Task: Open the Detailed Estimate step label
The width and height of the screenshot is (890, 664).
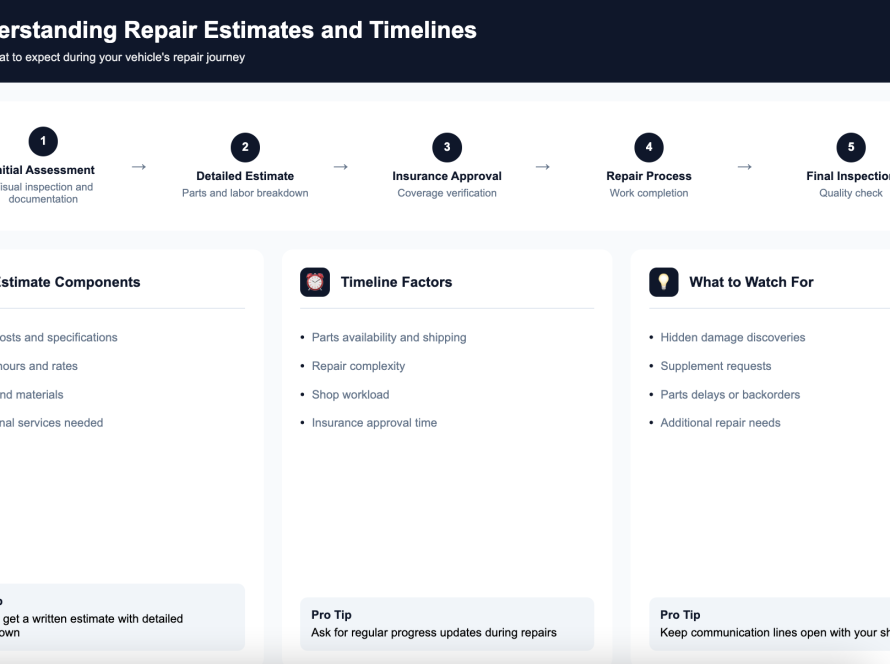Action: [x=245, y=175]
